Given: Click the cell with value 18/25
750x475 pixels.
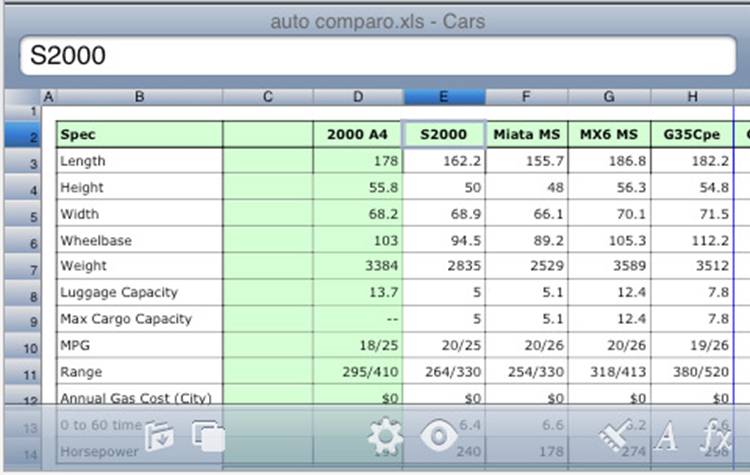Looking at the screenshot, I should point(358,345).
